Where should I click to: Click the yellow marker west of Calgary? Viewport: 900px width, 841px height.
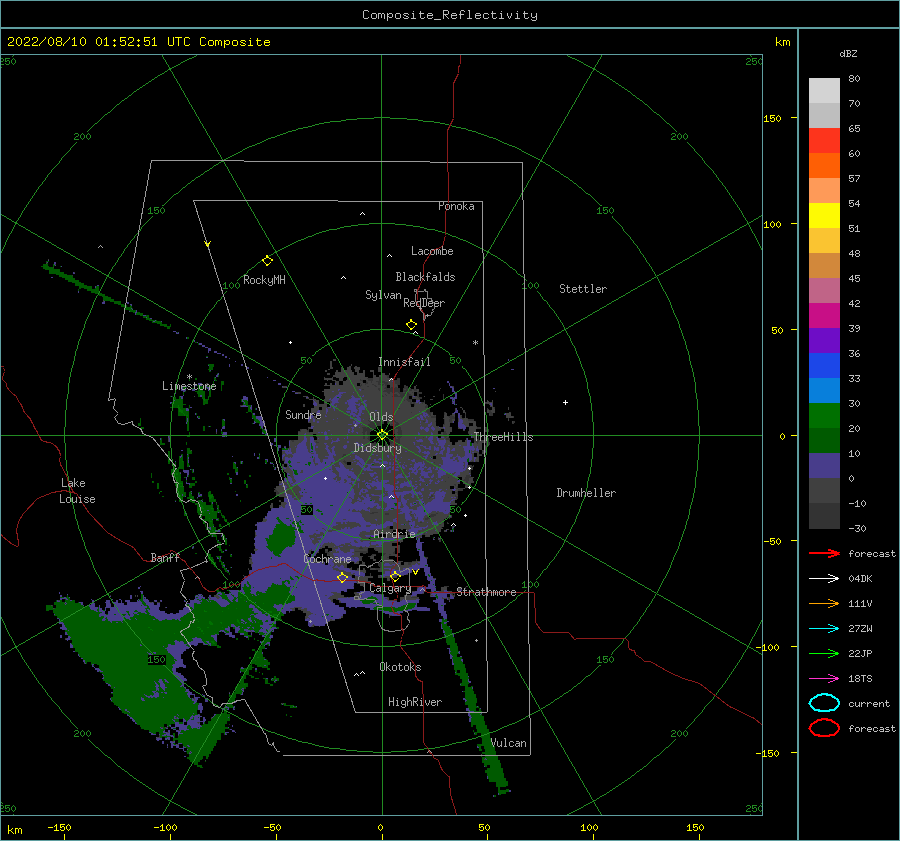click(342, 577)
